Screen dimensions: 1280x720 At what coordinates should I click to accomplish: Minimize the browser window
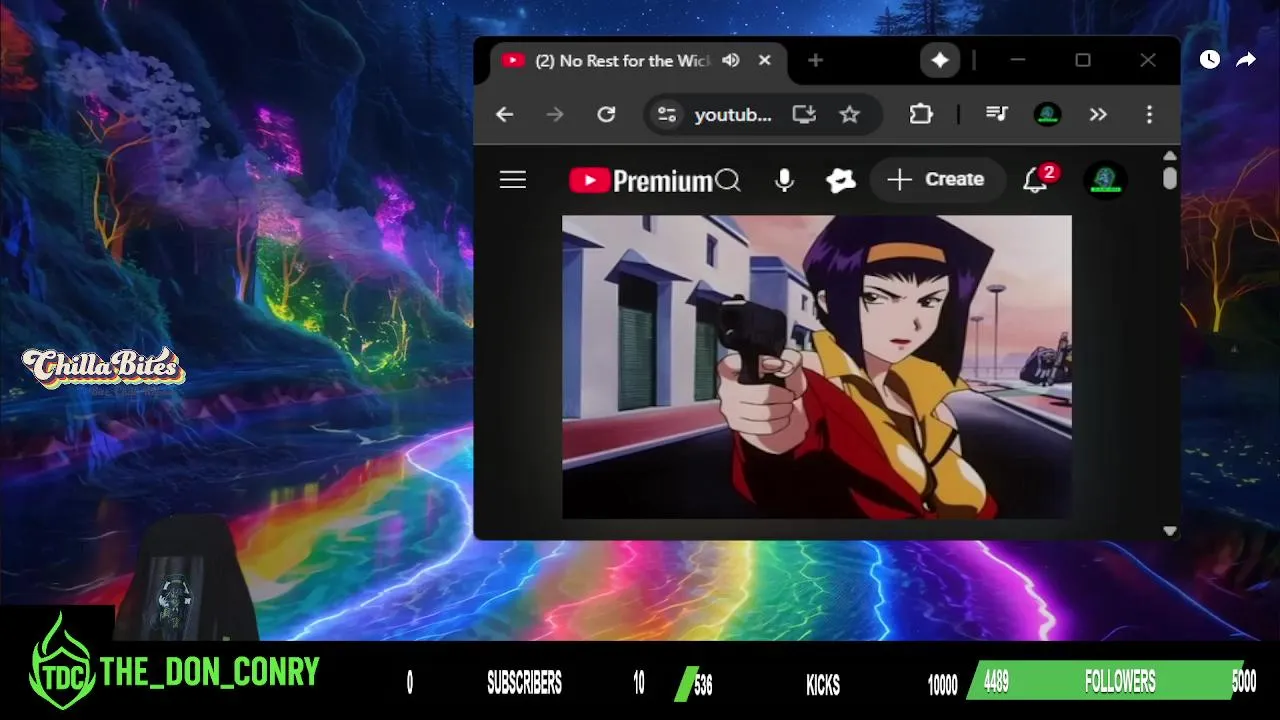(x=1018, y=61)
